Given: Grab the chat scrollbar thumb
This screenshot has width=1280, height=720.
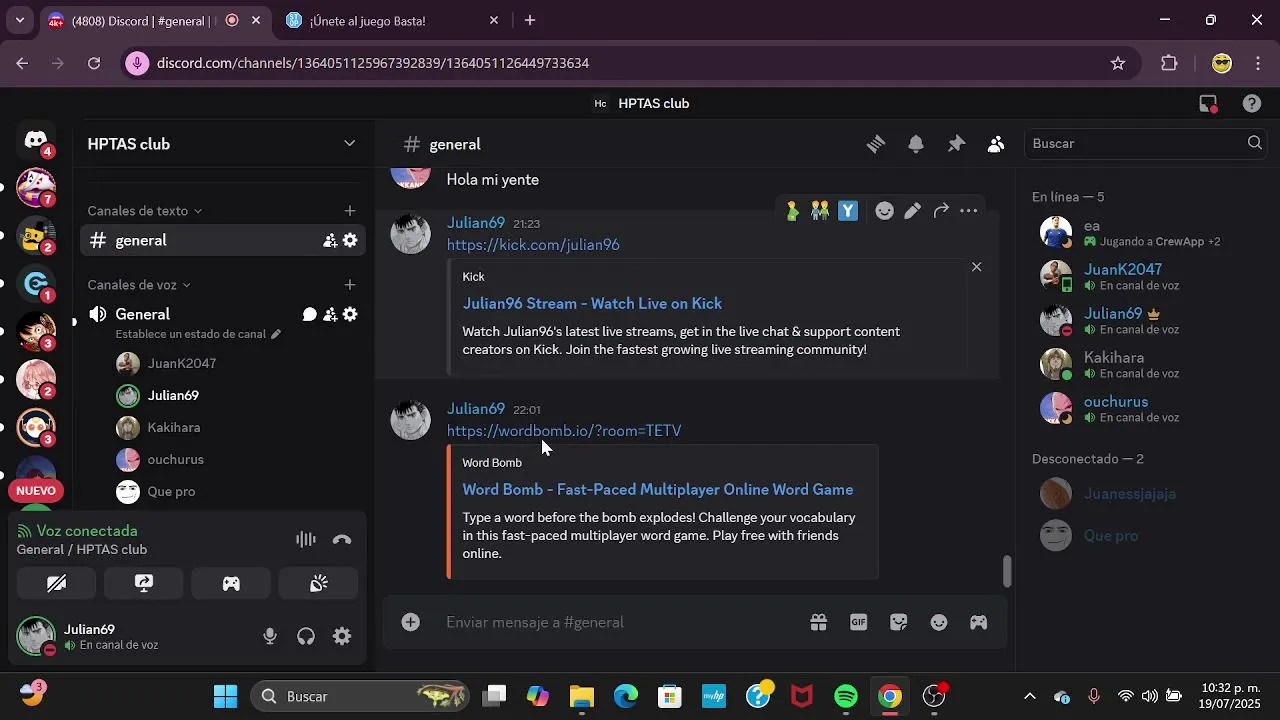Looking at the screenshot, I should coord(1007,572).
